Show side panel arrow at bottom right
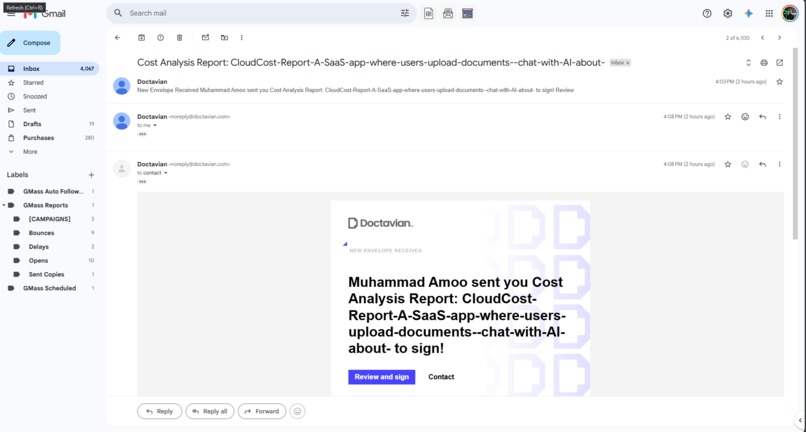Viewport: 806px width, 432px height. (x=800, y=420)
